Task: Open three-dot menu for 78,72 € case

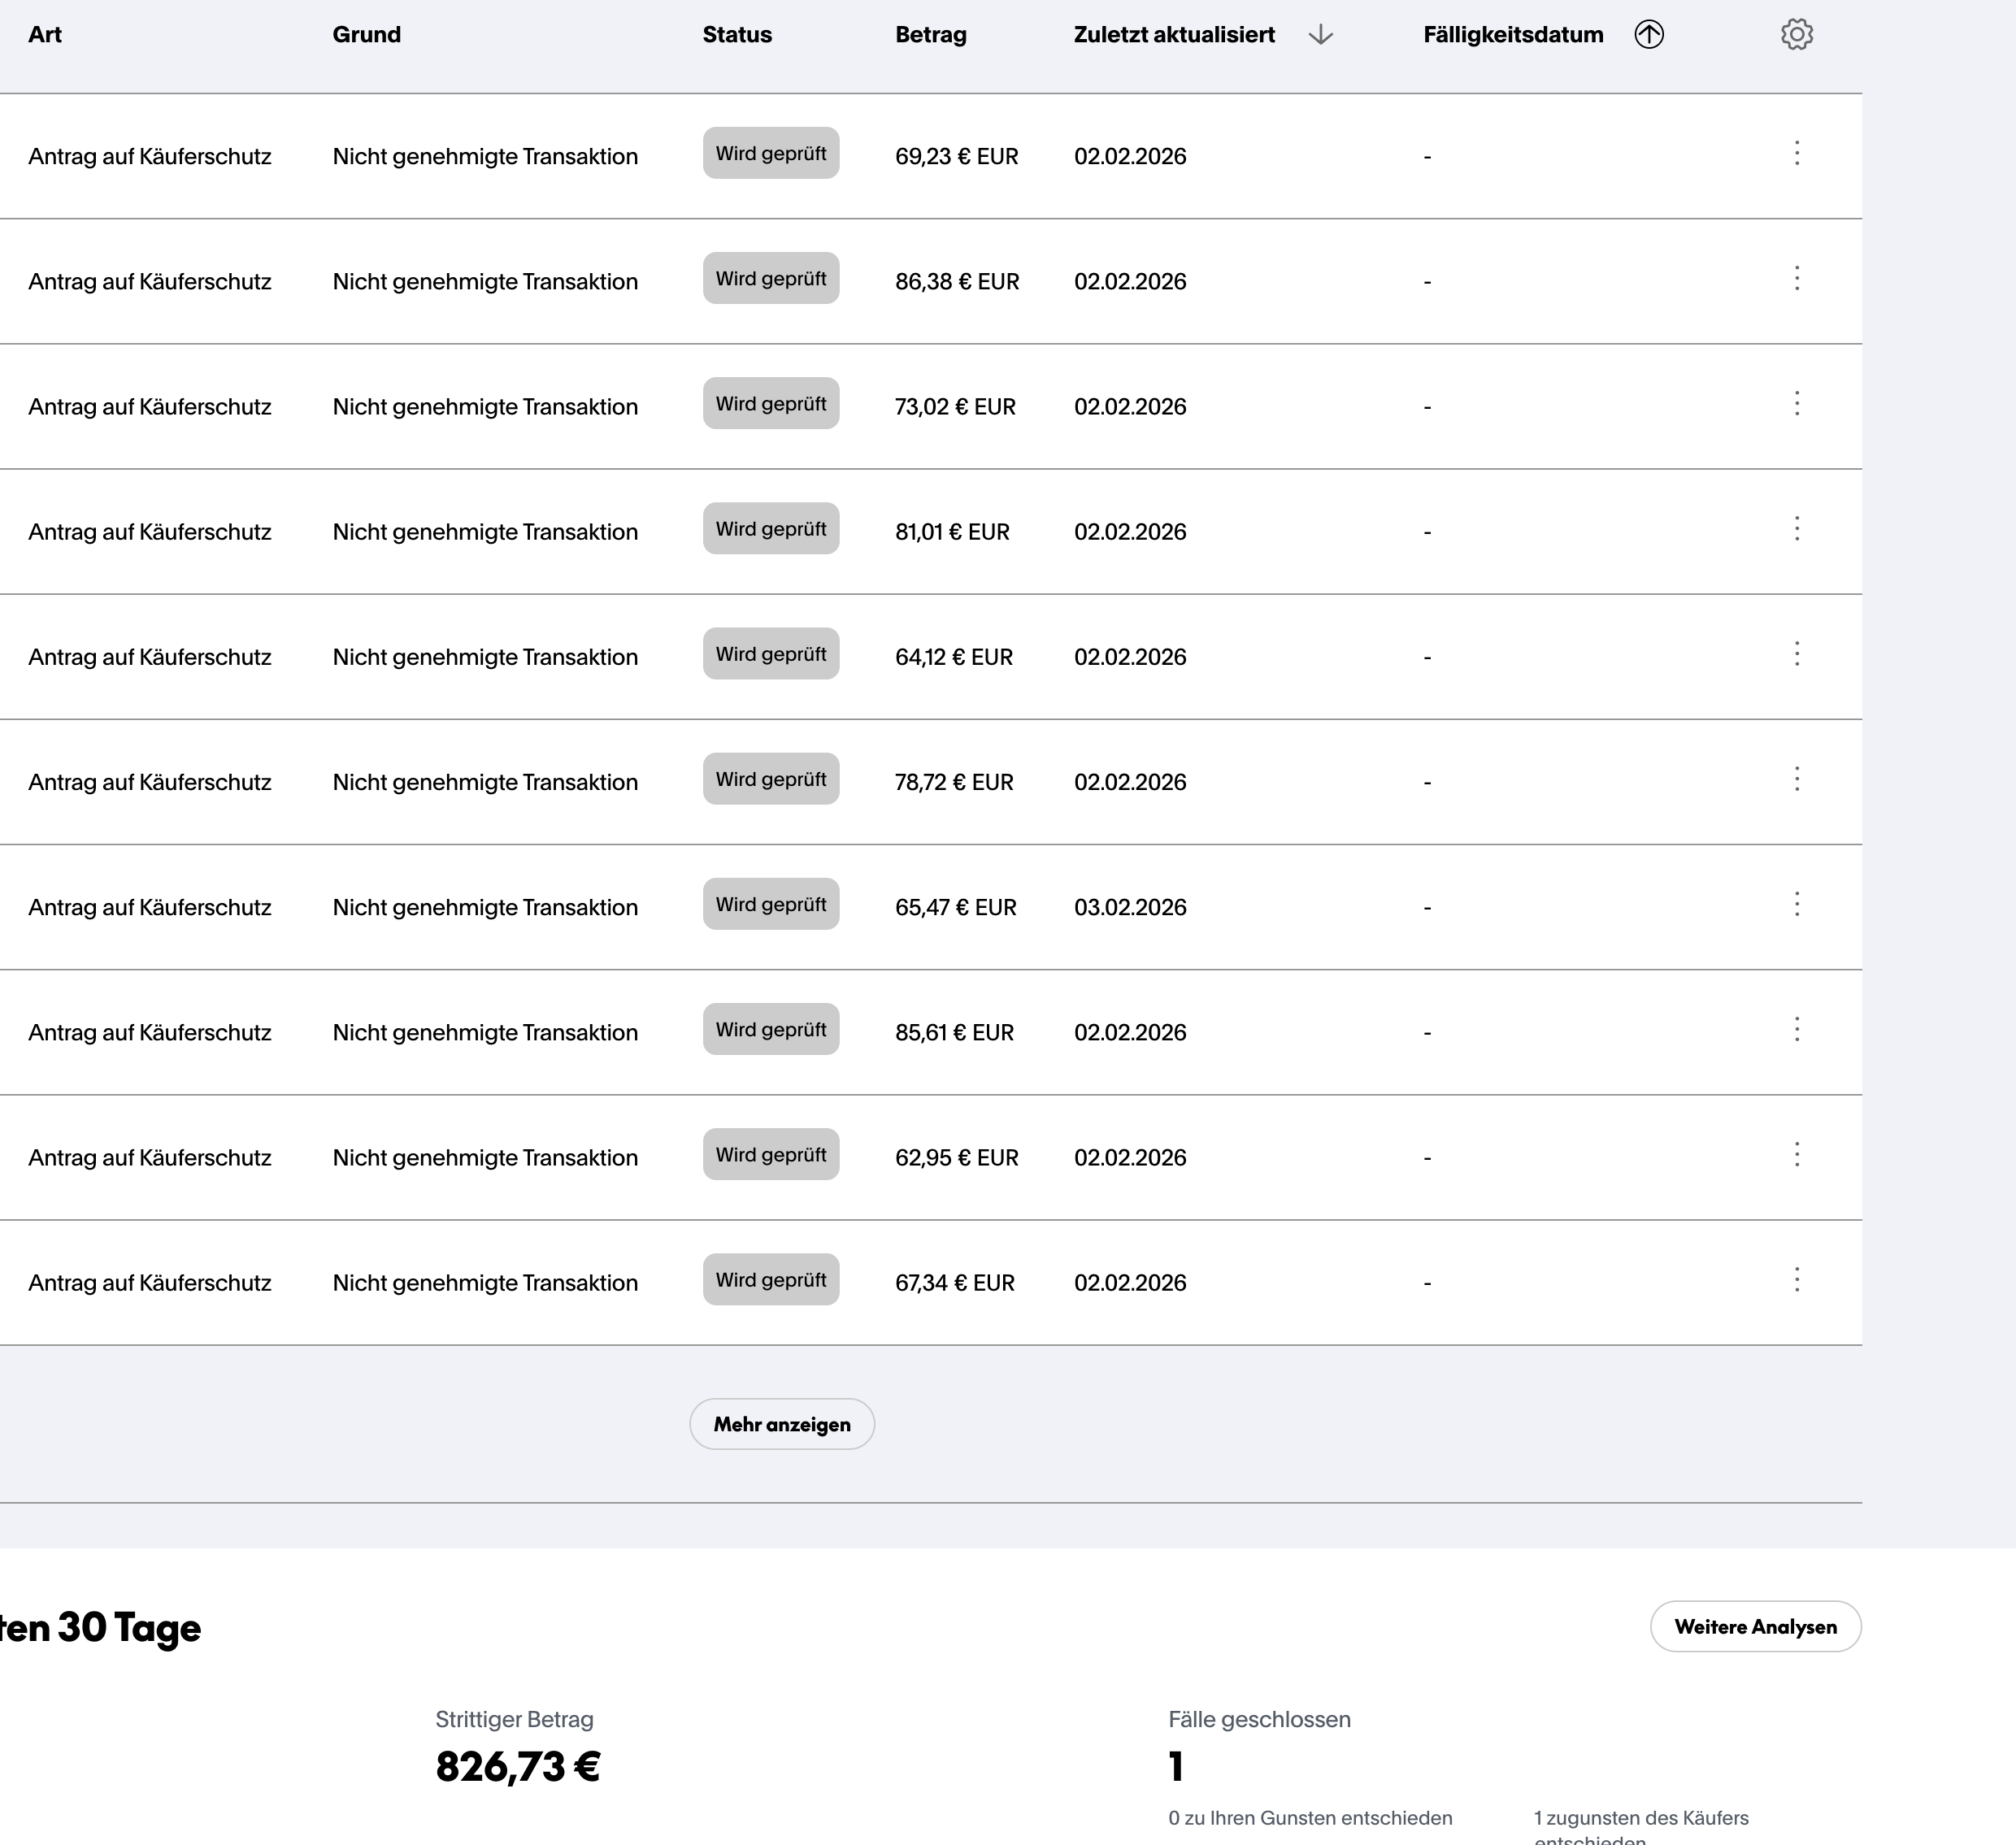Action: [1796, 779]
